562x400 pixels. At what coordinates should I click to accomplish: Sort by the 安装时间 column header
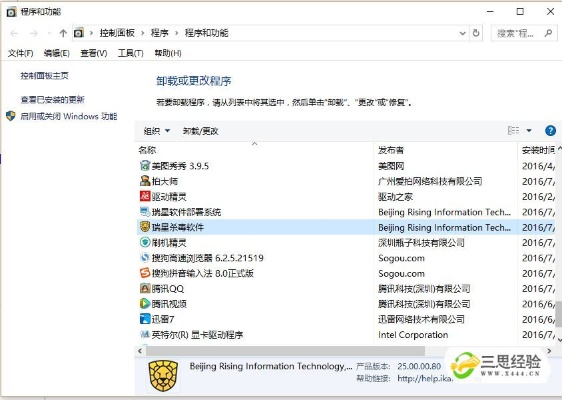[538, 150]
